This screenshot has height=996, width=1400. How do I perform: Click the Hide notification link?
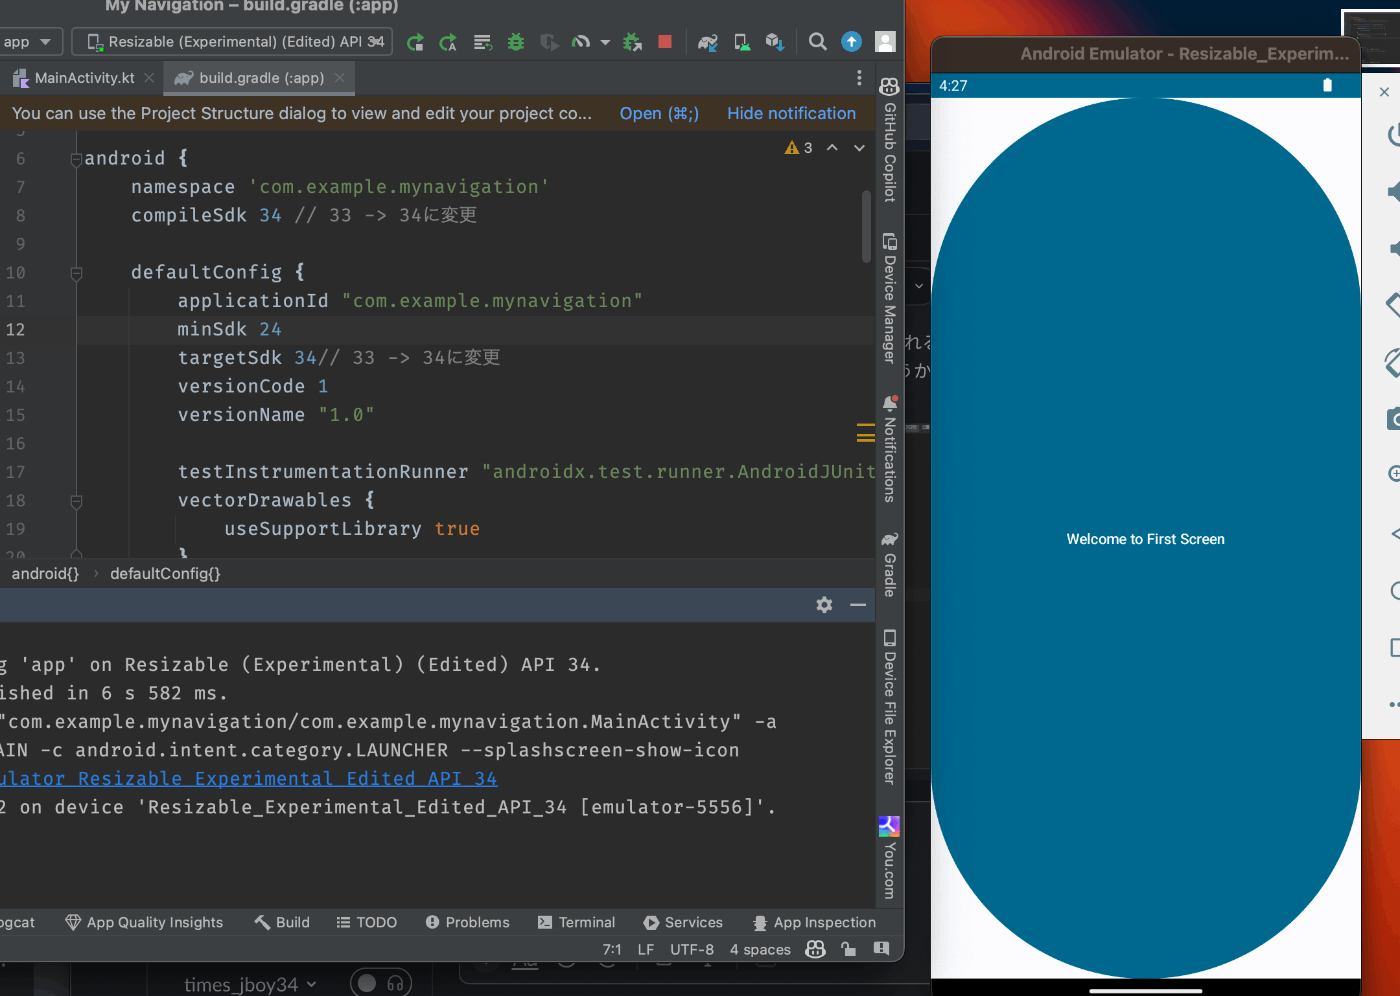[791, 114]
